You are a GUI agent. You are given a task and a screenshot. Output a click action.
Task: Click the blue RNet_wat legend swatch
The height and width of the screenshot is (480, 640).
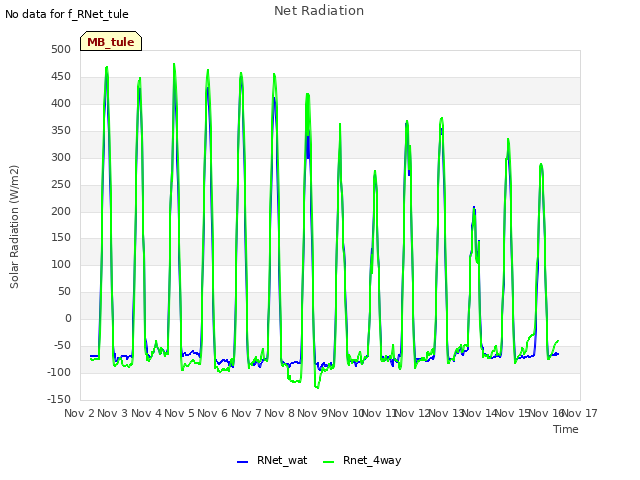[242, 462]
